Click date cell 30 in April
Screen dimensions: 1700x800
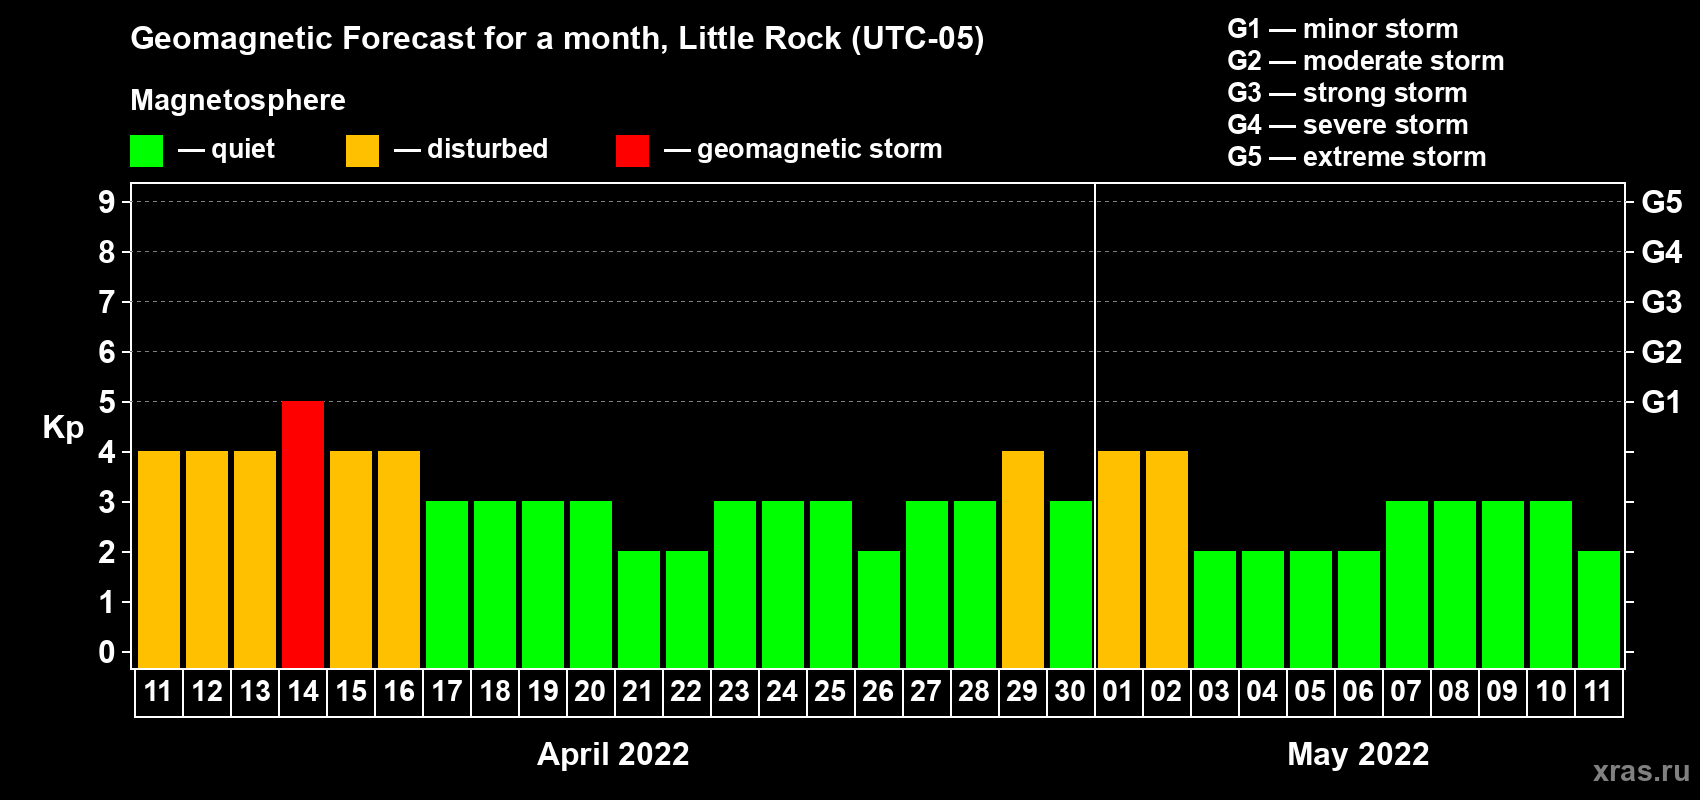point(1070,692)
